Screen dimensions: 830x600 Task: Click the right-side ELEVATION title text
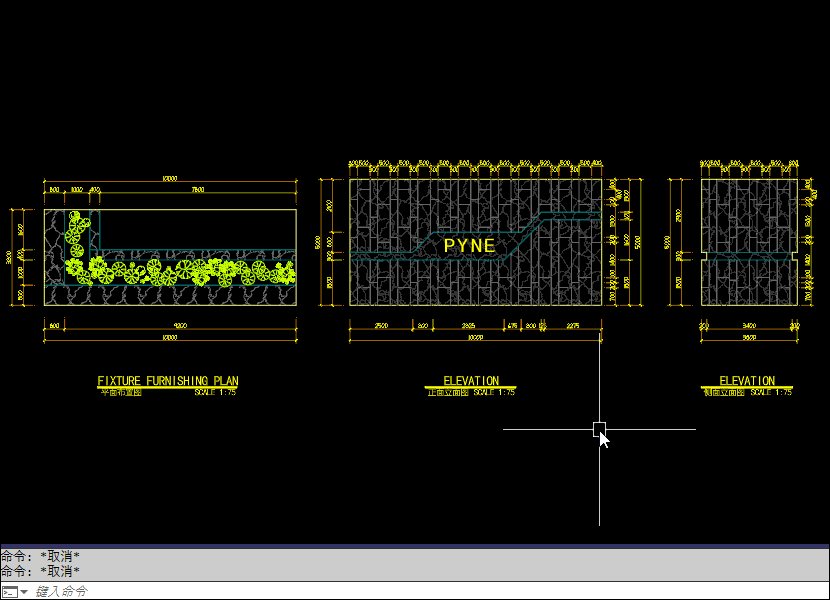pyautogui.click(x=747, y=381)
